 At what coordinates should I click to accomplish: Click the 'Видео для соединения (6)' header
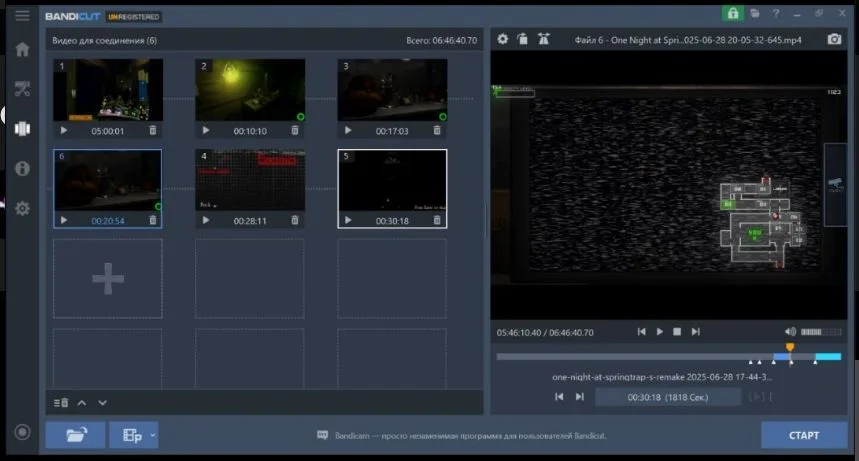click(x=104, y=41)
